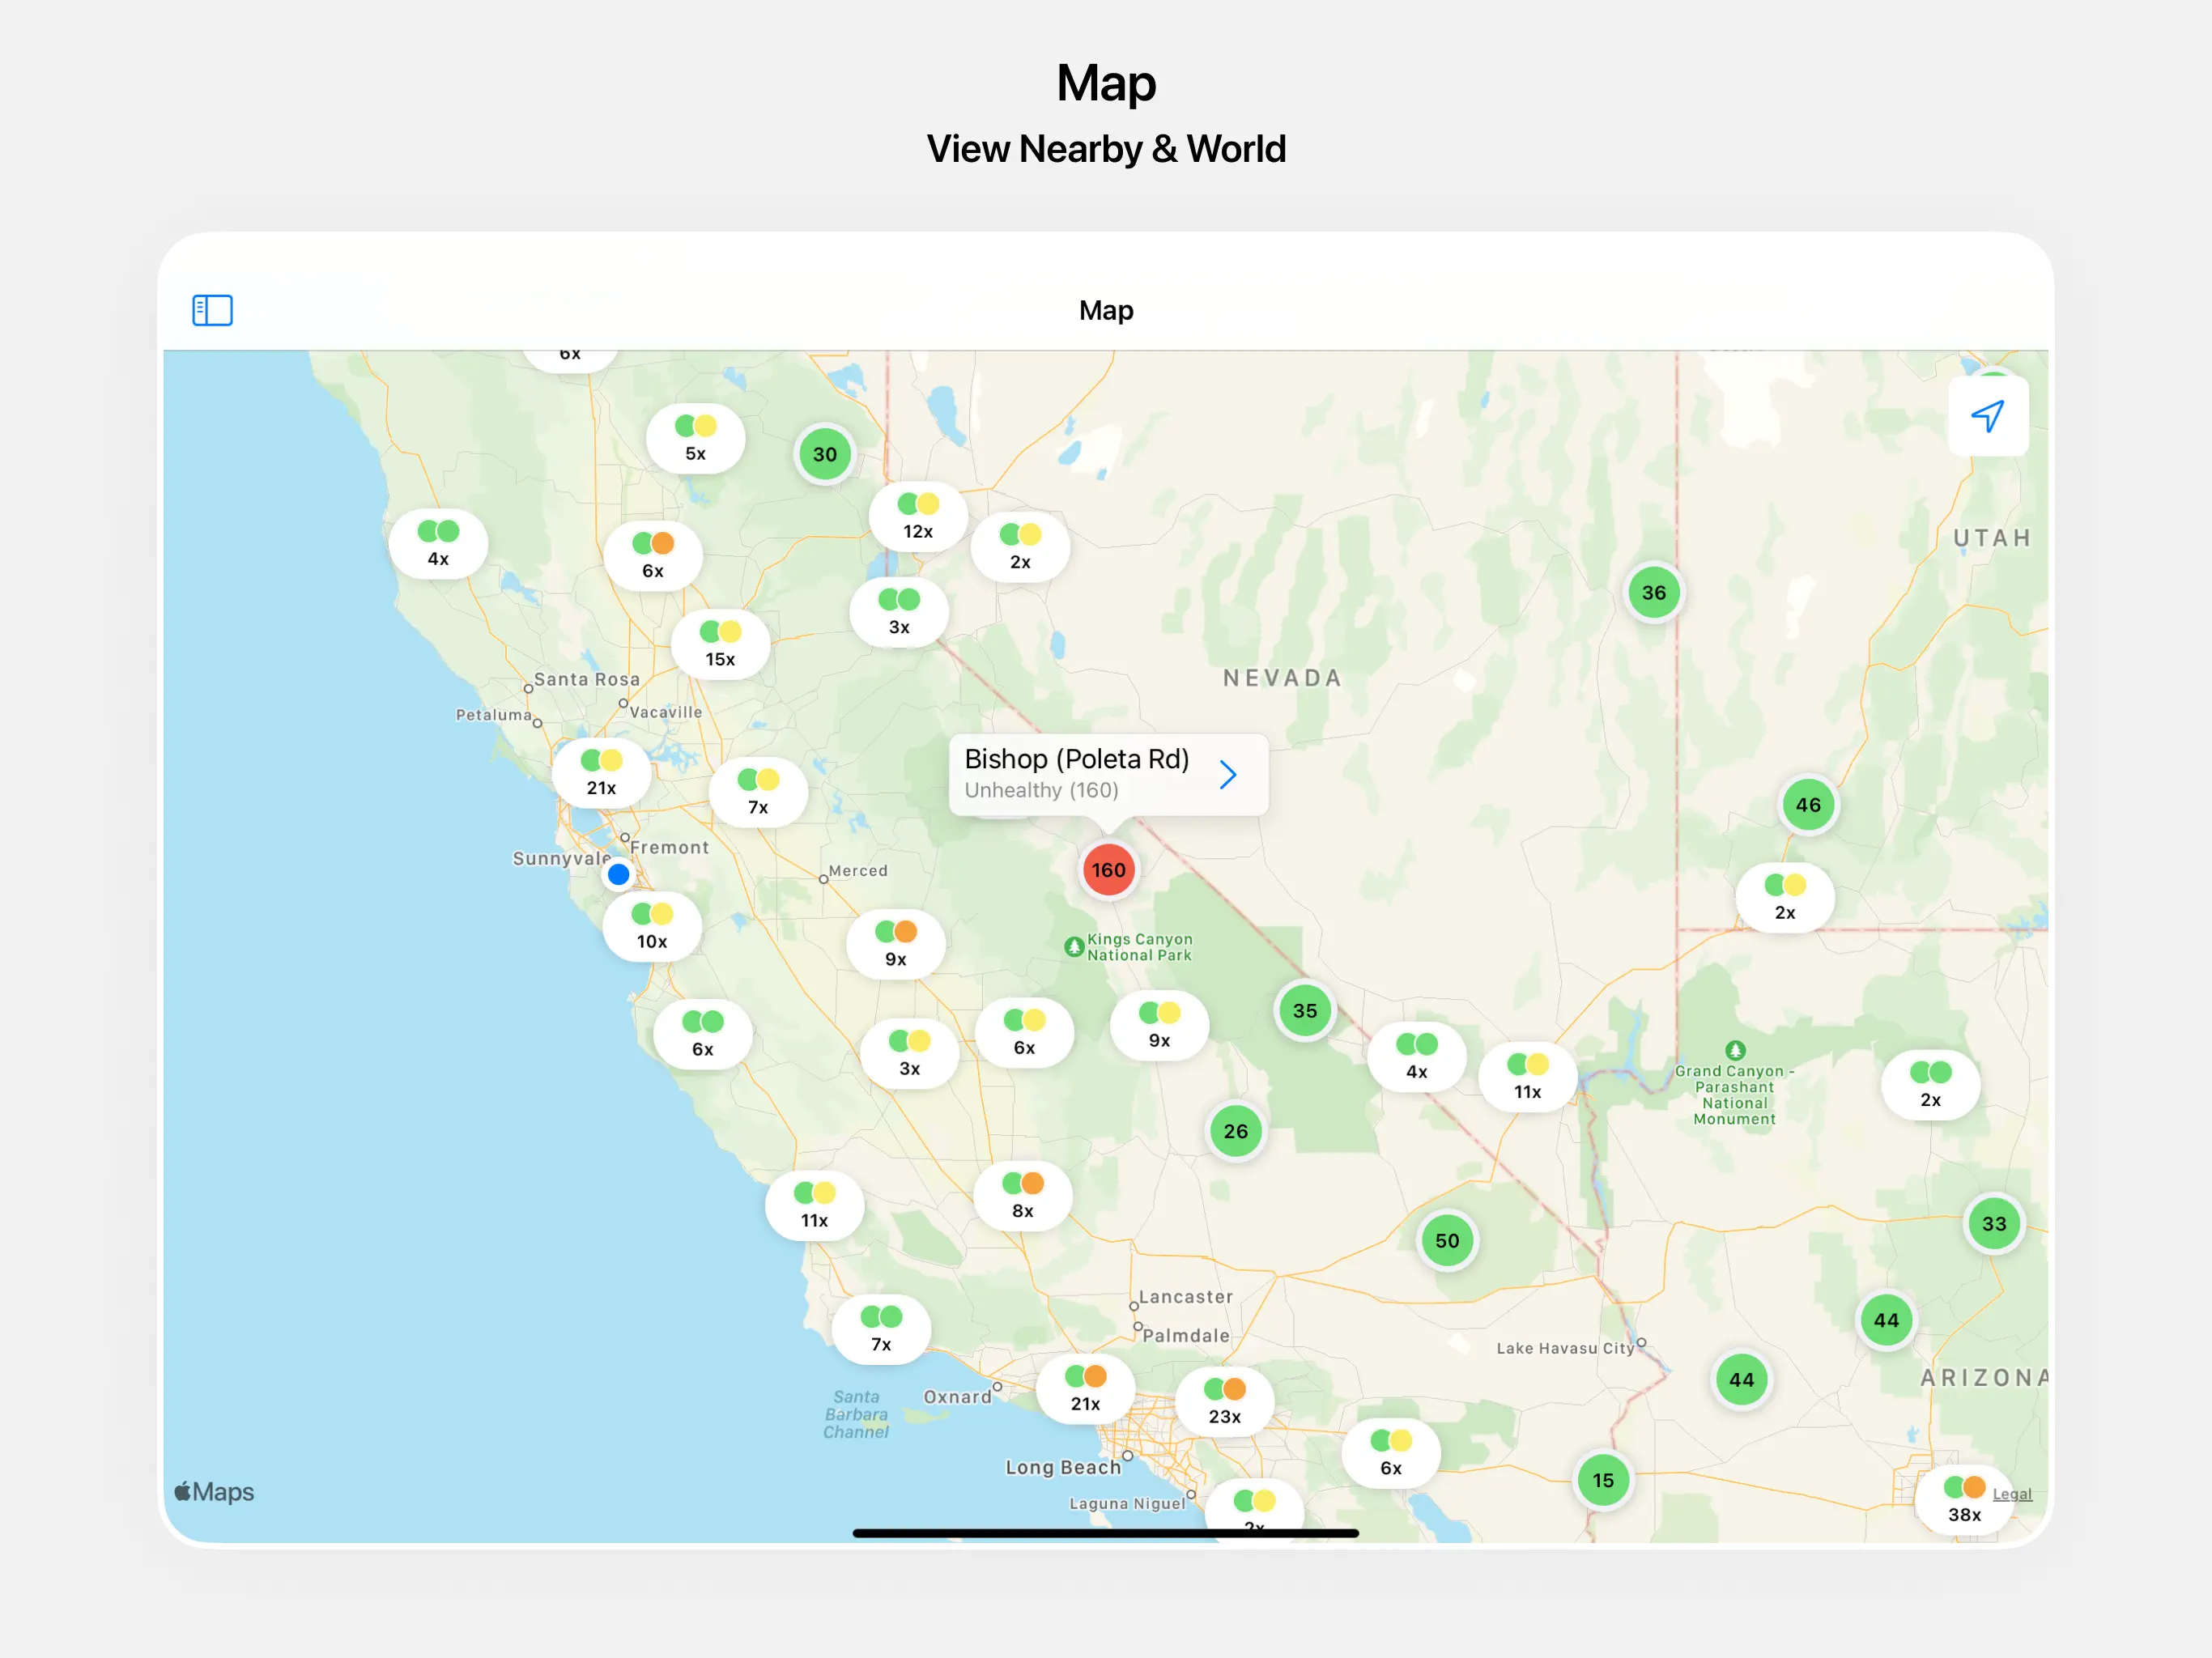Screen dimensions: 2212x1658
Task: Click the Bishop (Poleta Rd) callout title
Action: point(1076,759)
